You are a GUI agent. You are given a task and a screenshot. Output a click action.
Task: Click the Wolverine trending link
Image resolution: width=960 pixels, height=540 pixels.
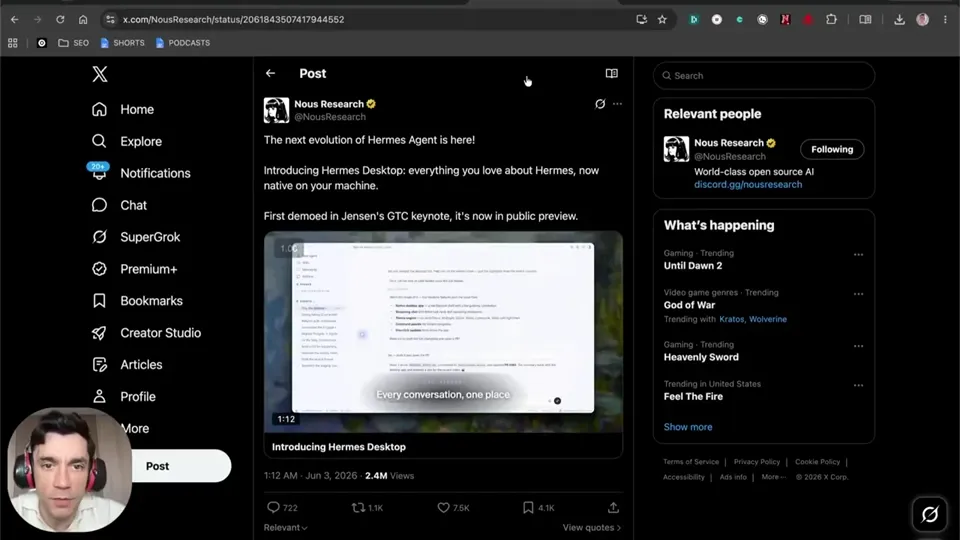pyautogui.click(x=768, y=319)
